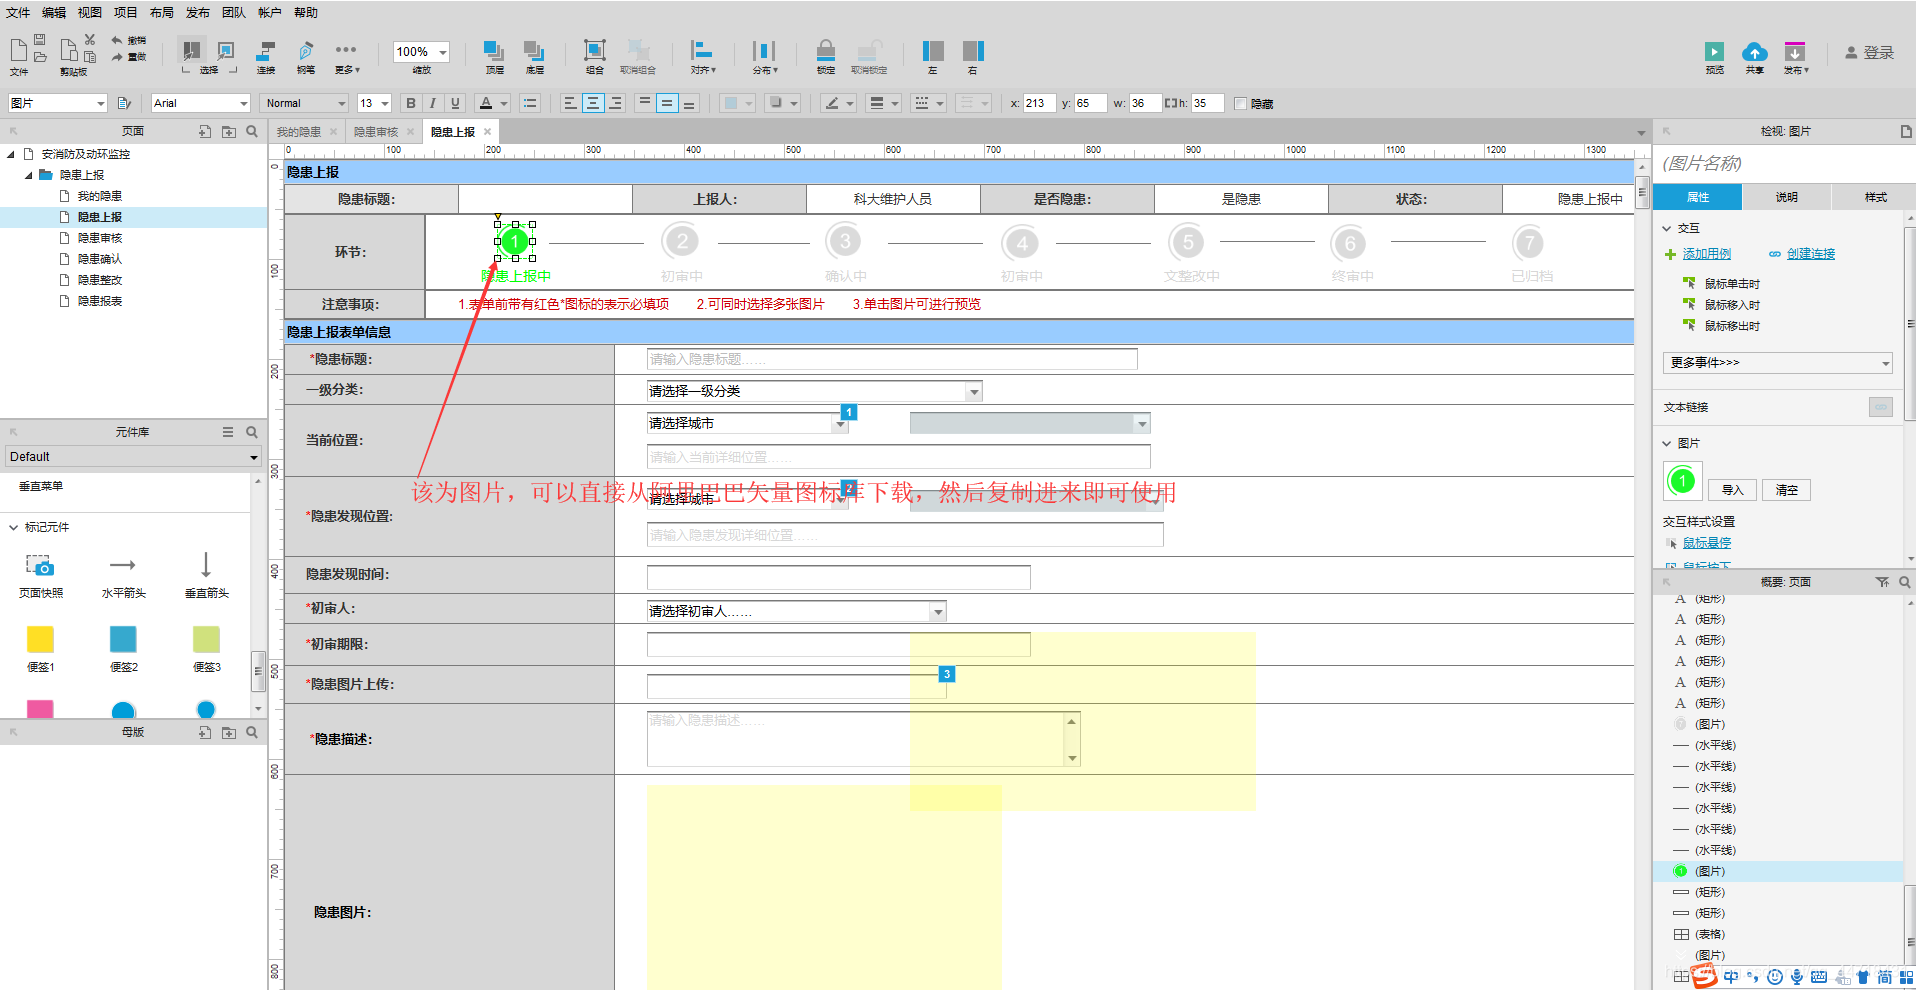
Task: Click the 清空 (Clear) image button
Action: point(1786,490)
